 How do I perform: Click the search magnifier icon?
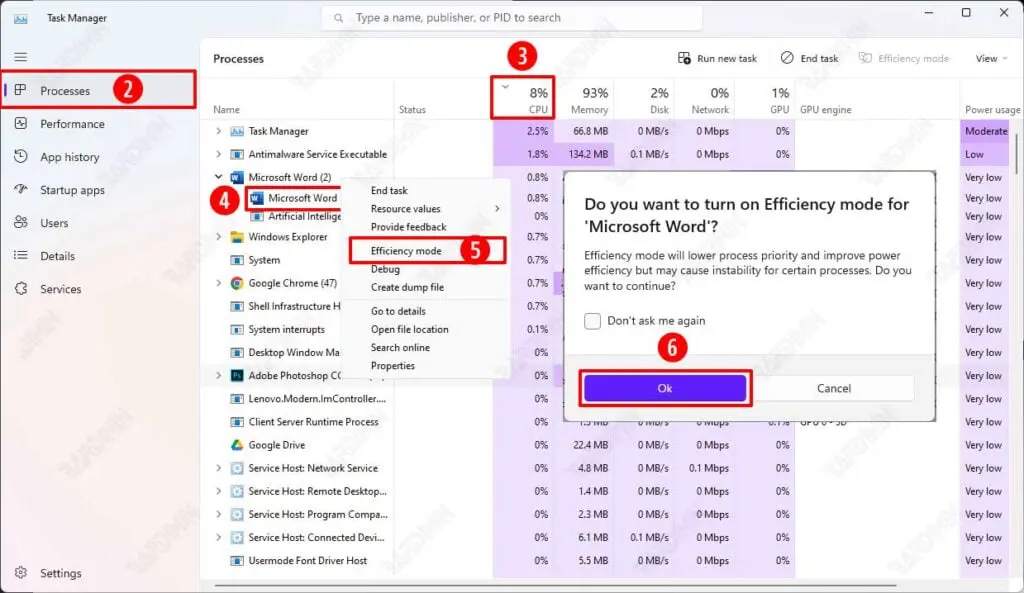tap(338, 18)
